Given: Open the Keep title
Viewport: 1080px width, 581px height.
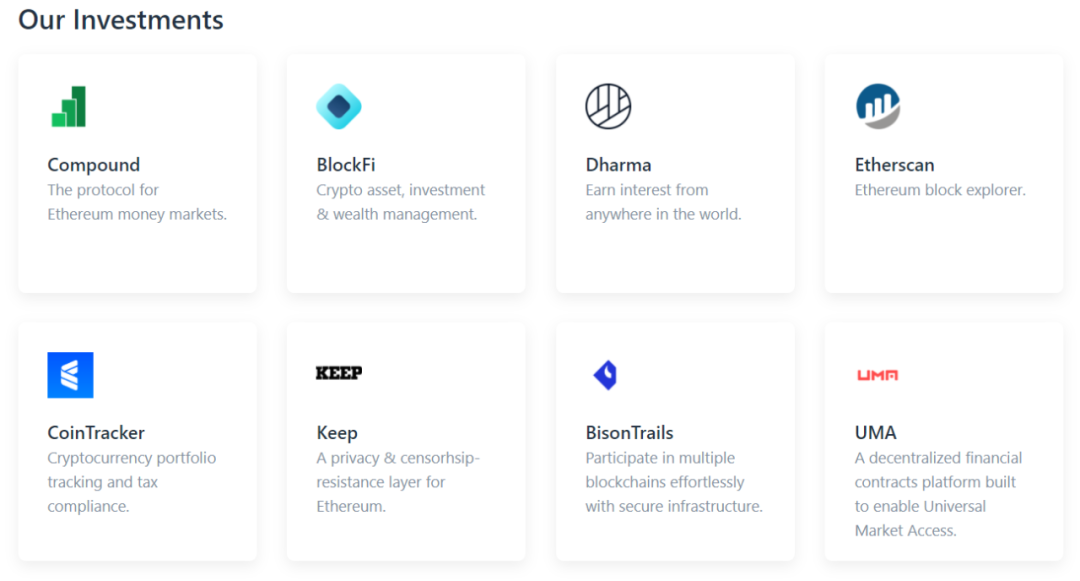Looking at the screenshot, I should point(337,434).
